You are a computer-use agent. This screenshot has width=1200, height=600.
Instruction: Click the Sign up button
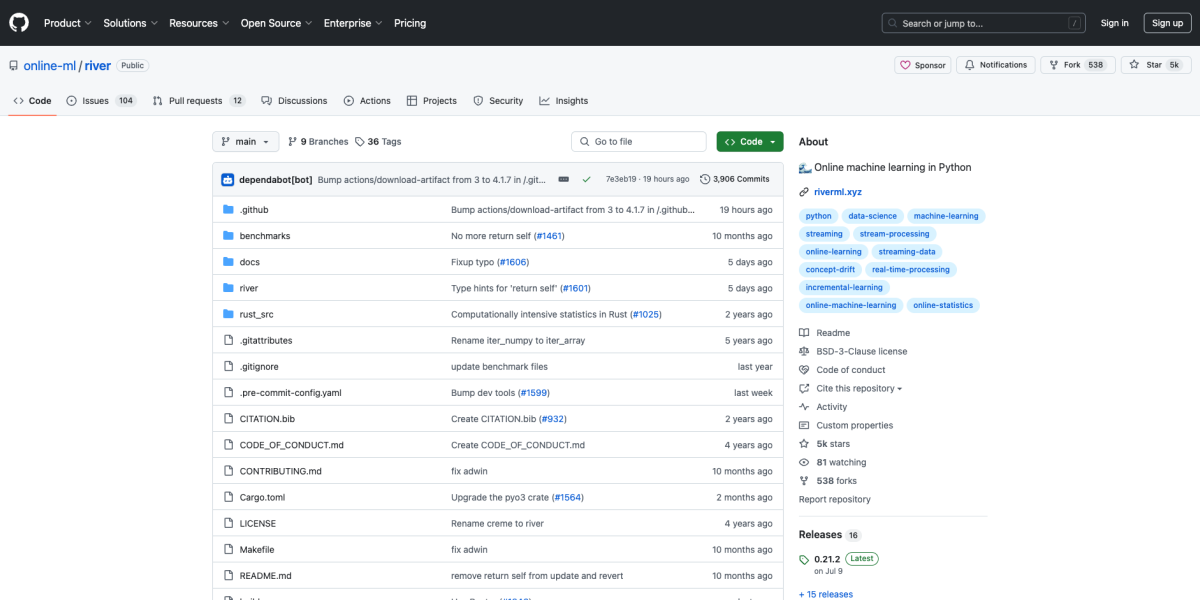click(x=1167, y=23)
